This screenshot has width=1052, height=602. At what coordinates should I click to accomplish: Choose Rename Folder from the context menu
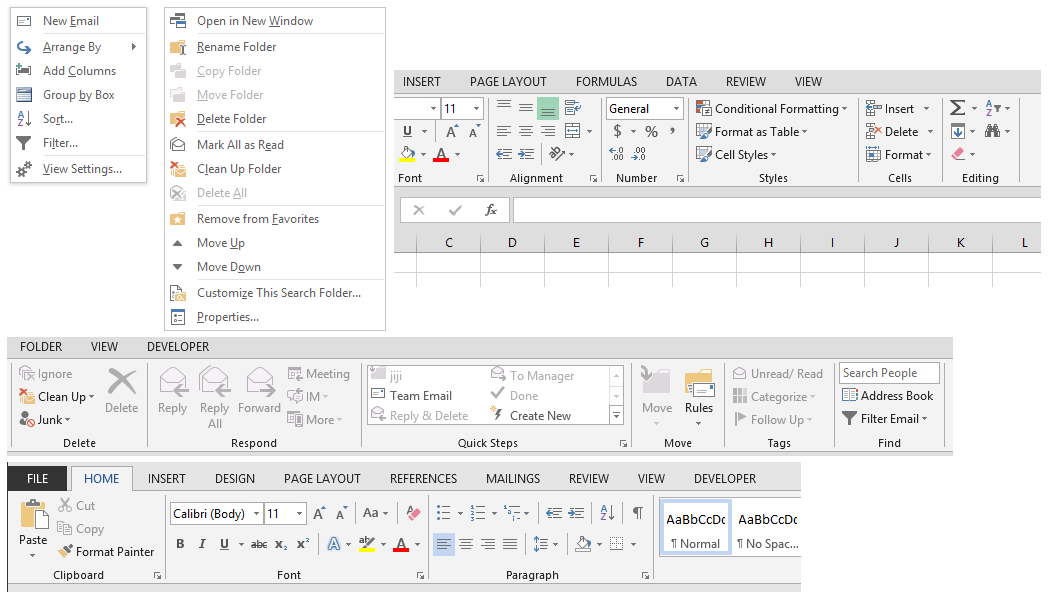pyautogui.click(x=236, y=47)
